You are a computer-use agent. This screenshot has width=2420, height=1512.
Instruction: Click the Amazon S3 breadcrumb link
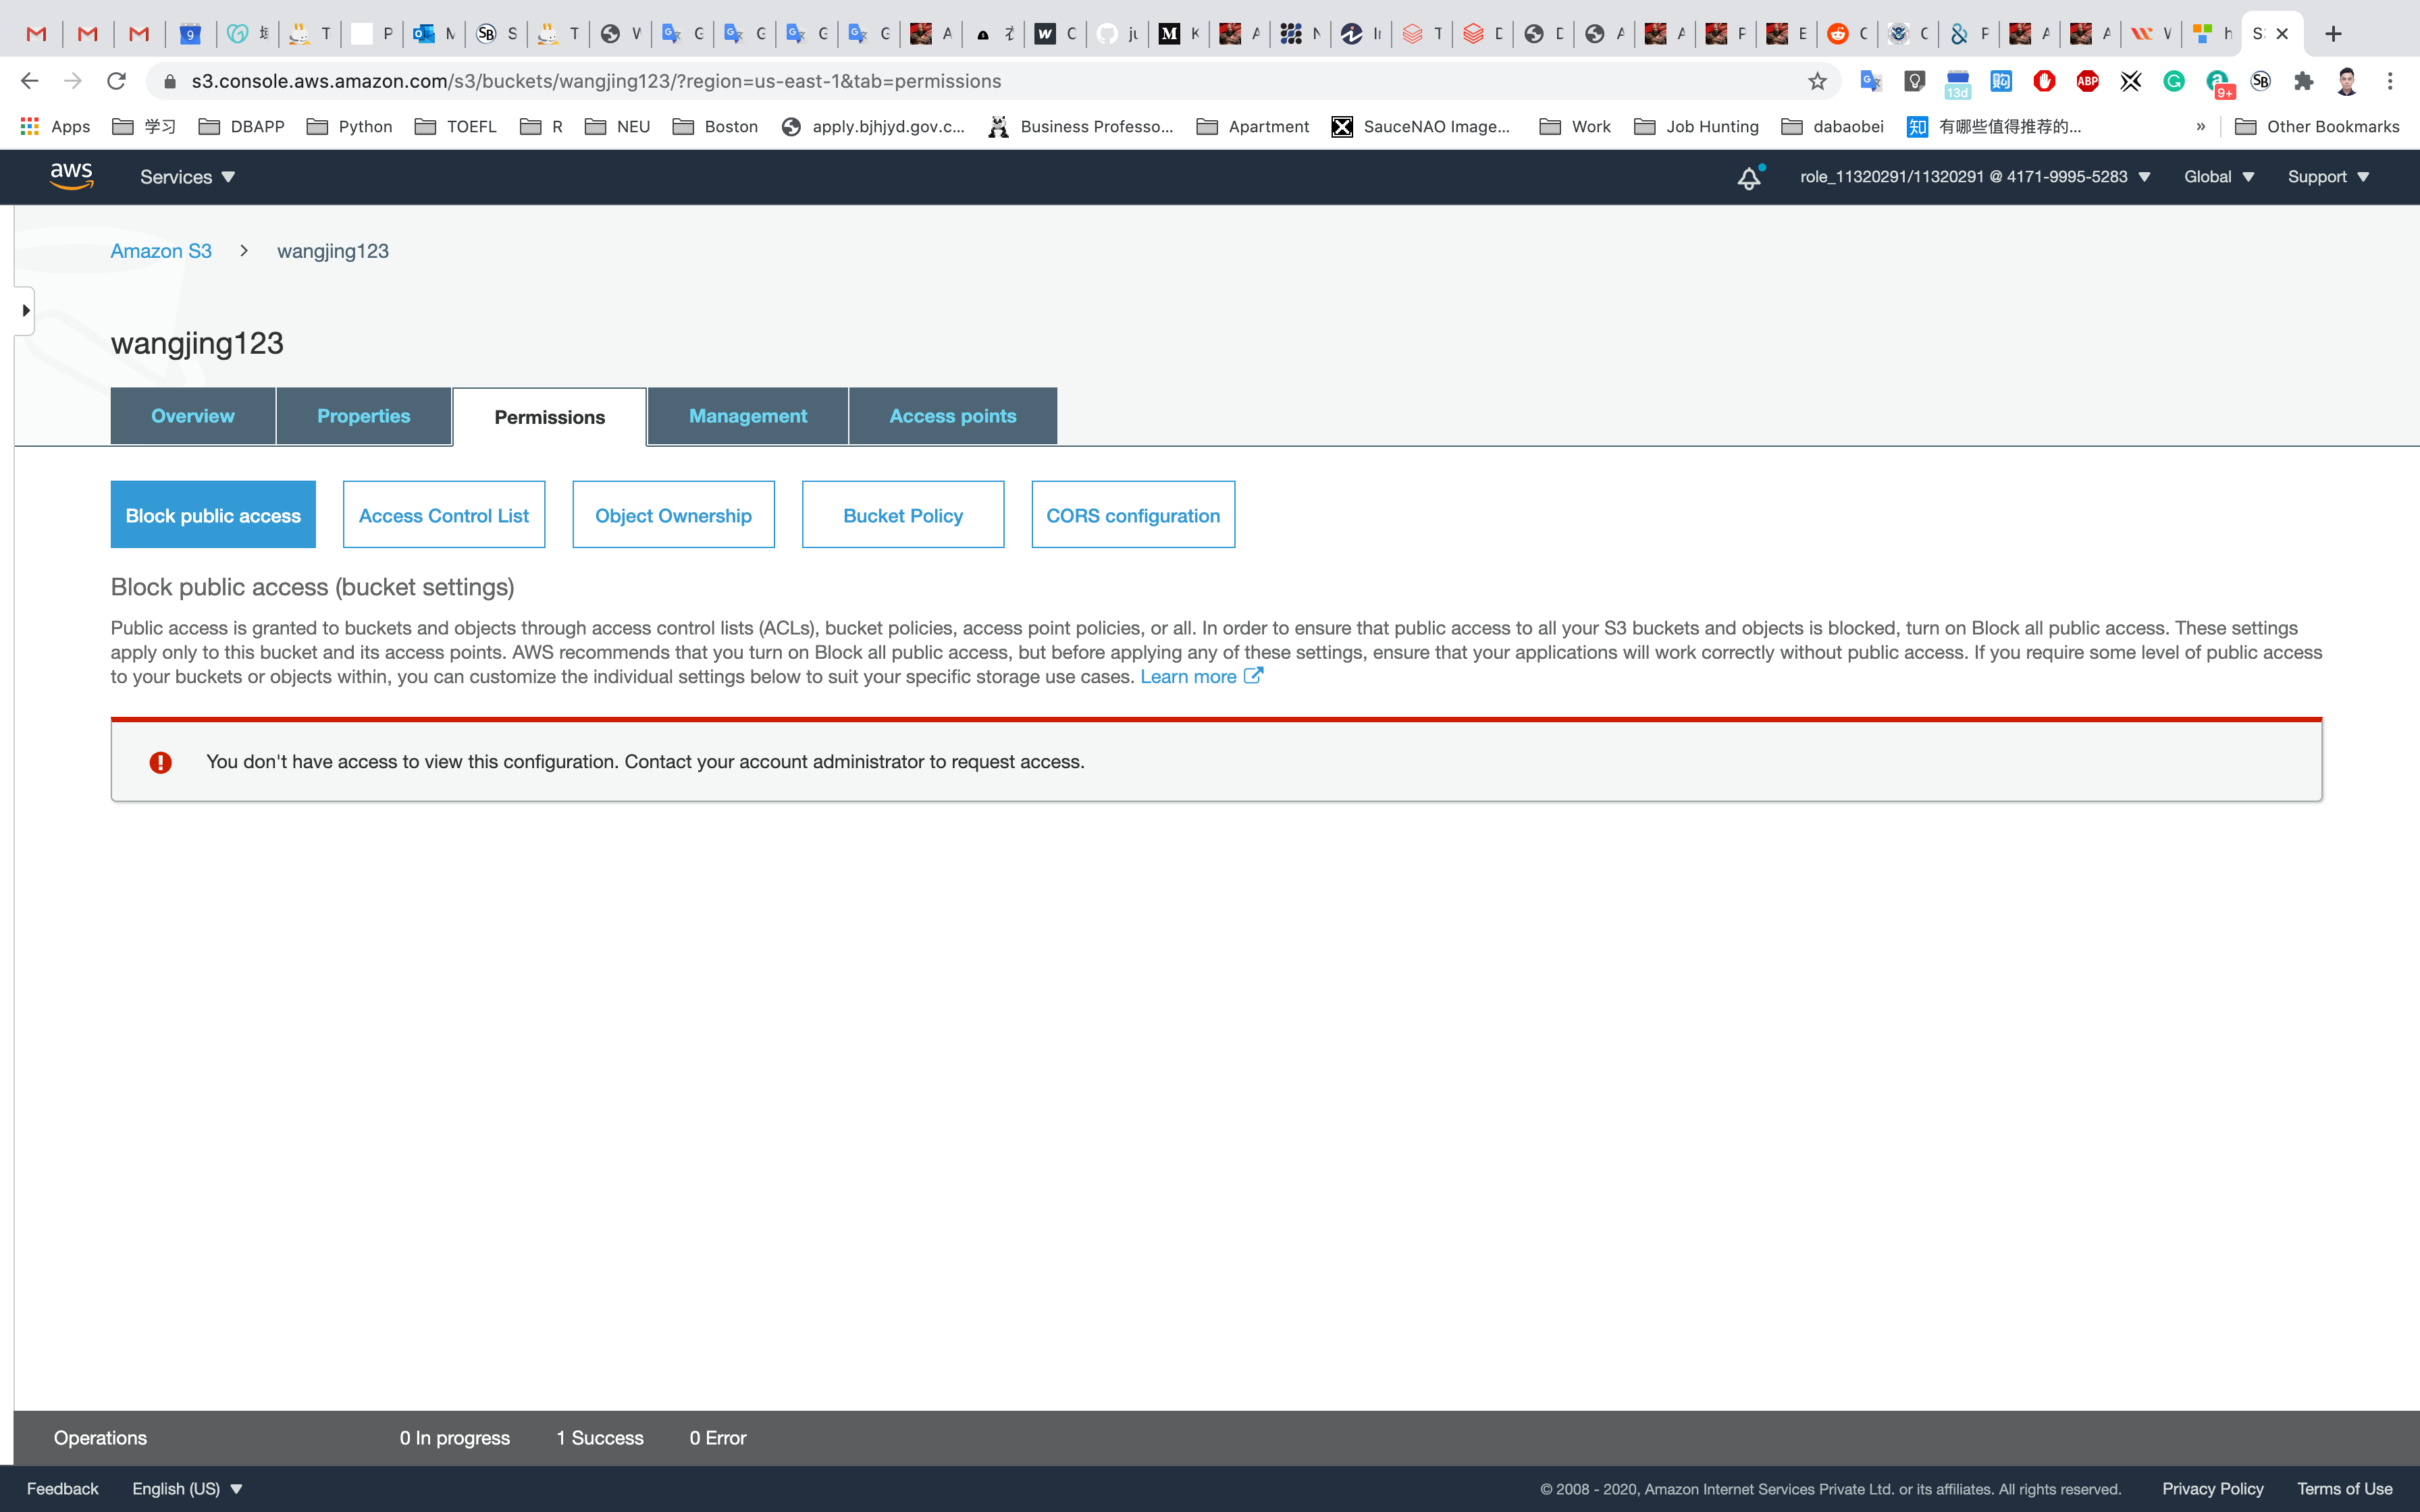(161, 251)
